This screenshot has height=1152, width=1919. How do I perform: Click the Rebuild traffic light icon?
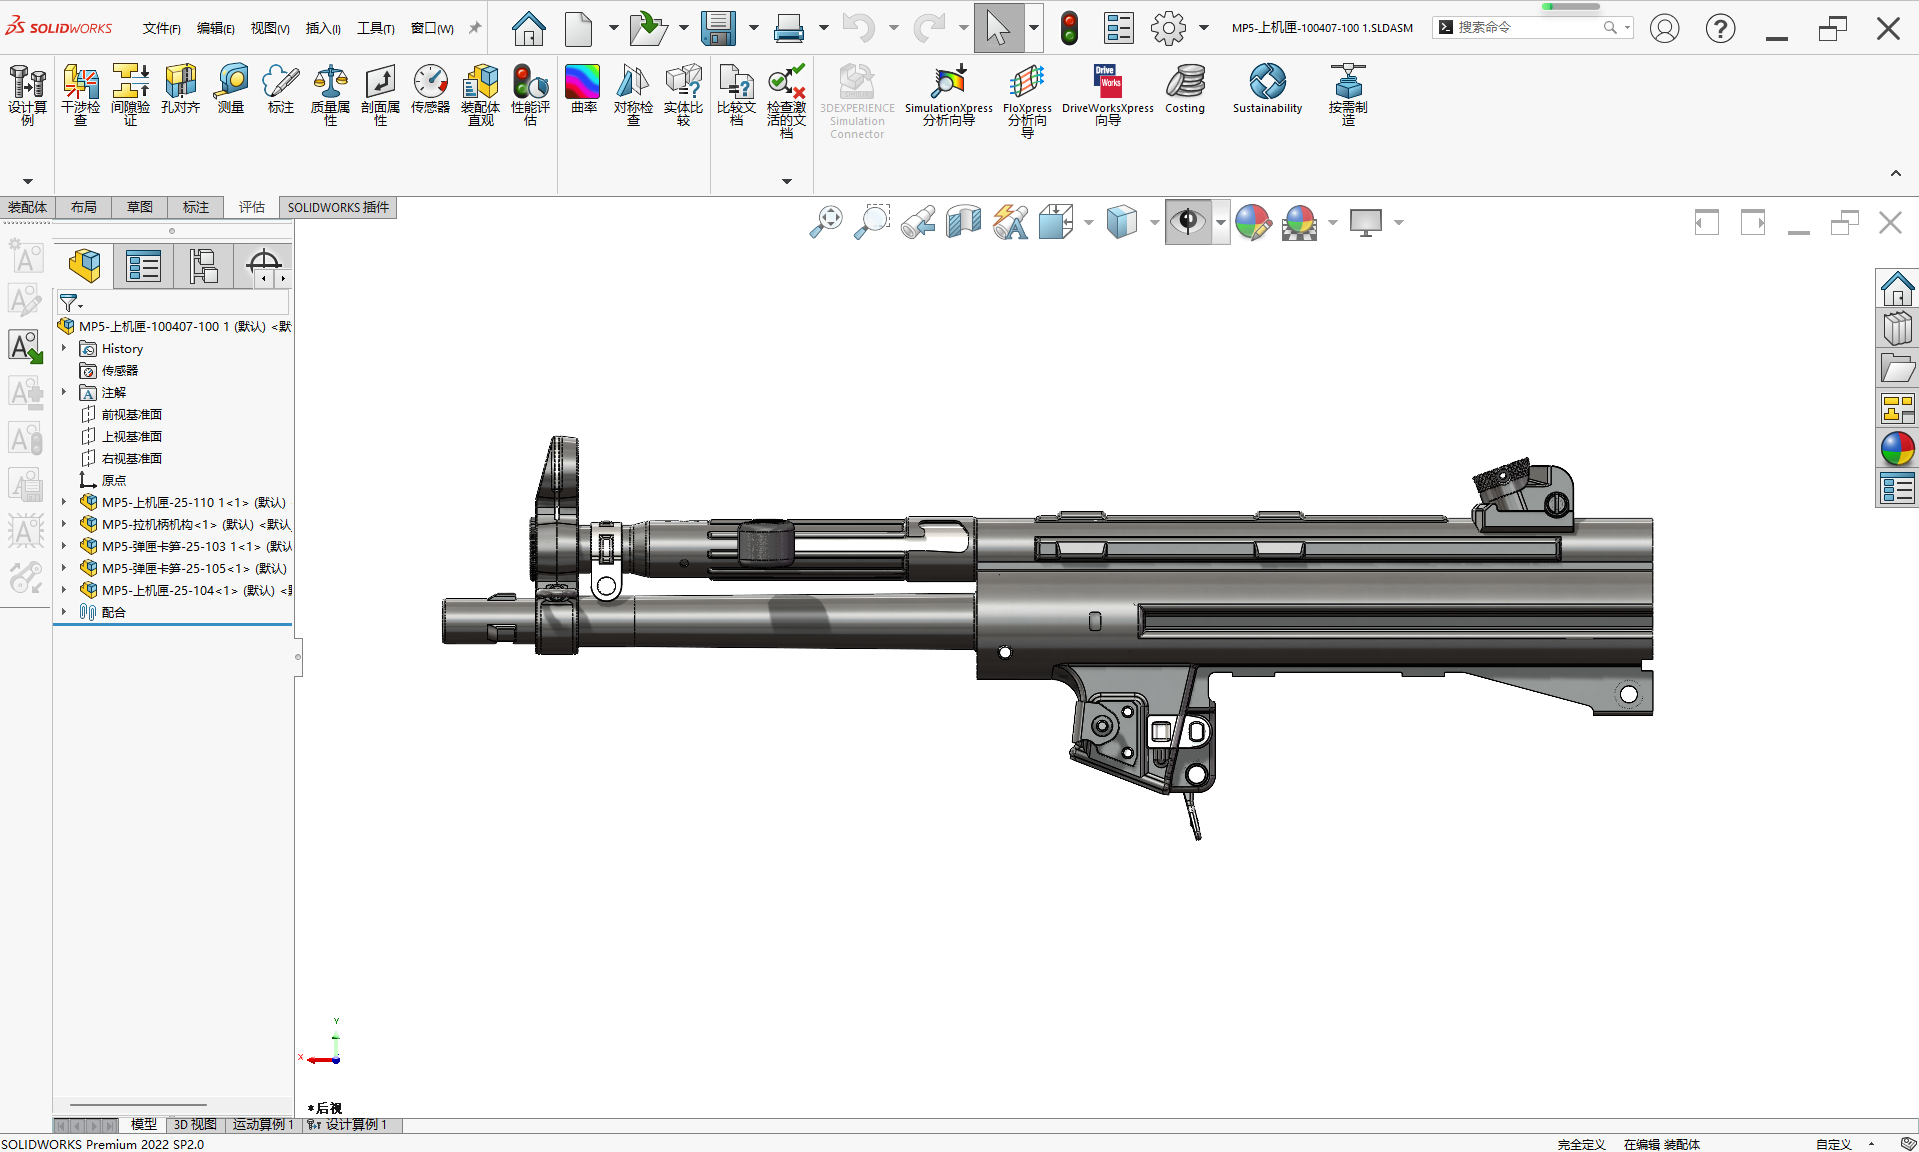click(x=1069, y=28)
